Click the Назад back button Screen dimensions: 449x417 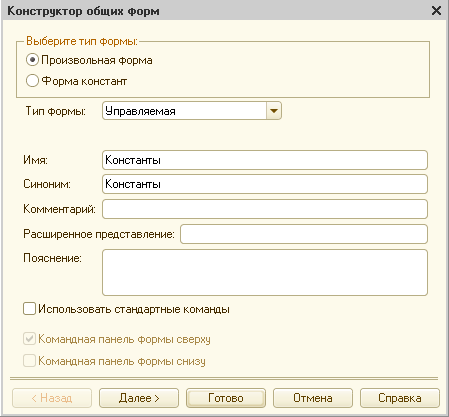[x=52, y=398]
